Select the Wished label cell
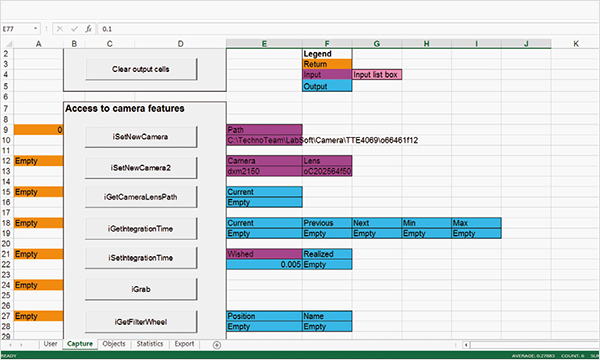Viewport: 600px width, 360px height. click(x=264, y=254)
